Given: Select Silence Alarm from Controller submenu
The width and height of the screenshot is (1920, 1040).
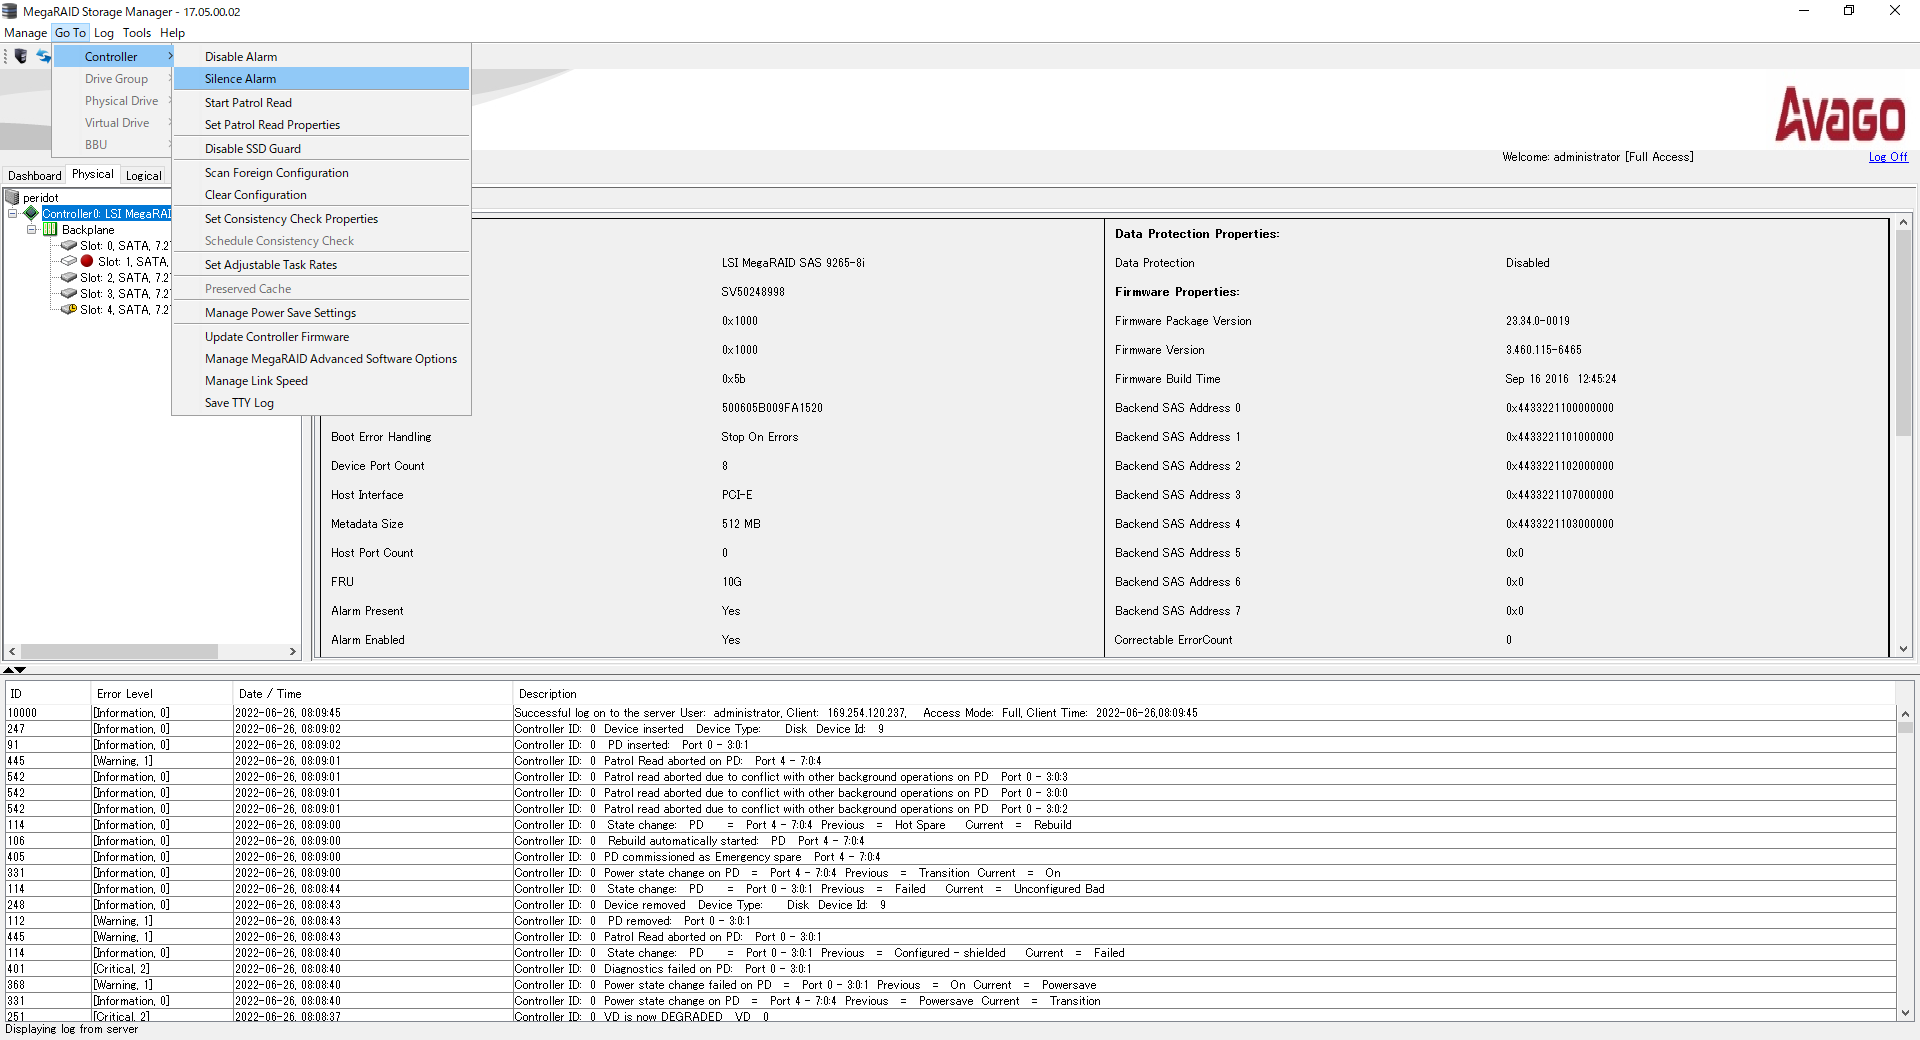Looking at the screenshot, I should click(321, 78).
